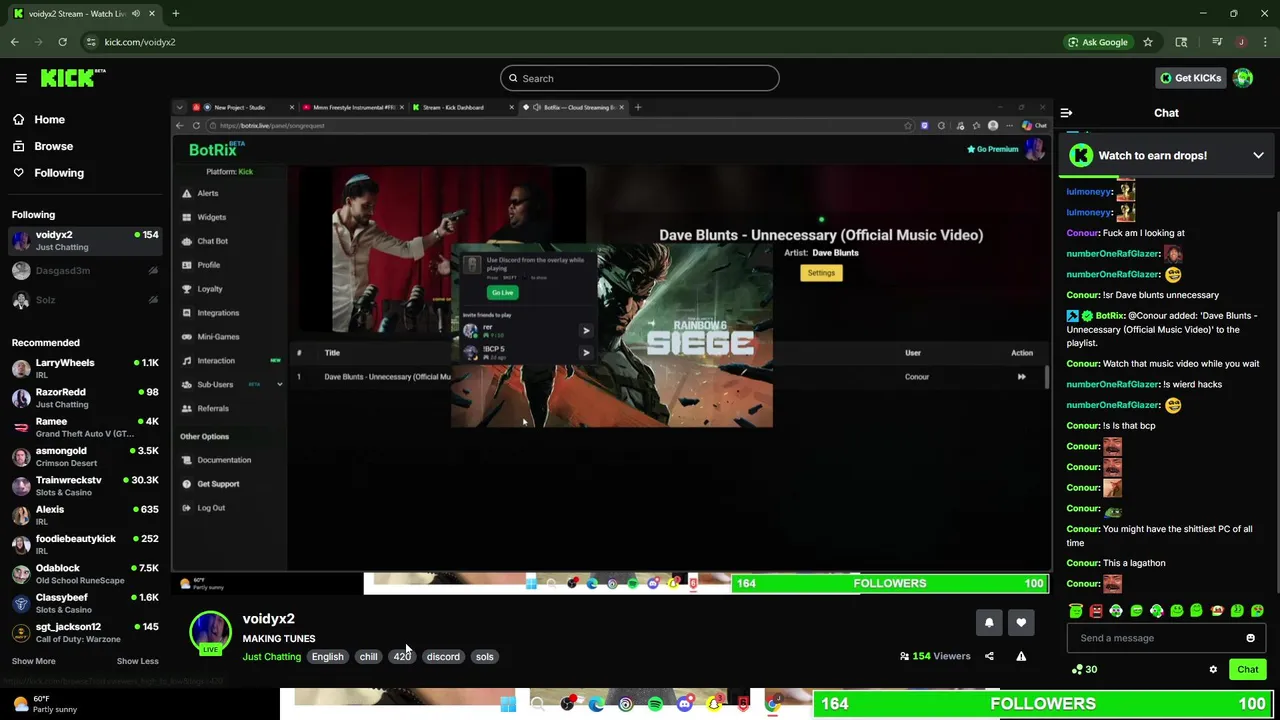Screen dimensions: 1280x720
Task: View site information icon in address bar
Action: (91, 42)
